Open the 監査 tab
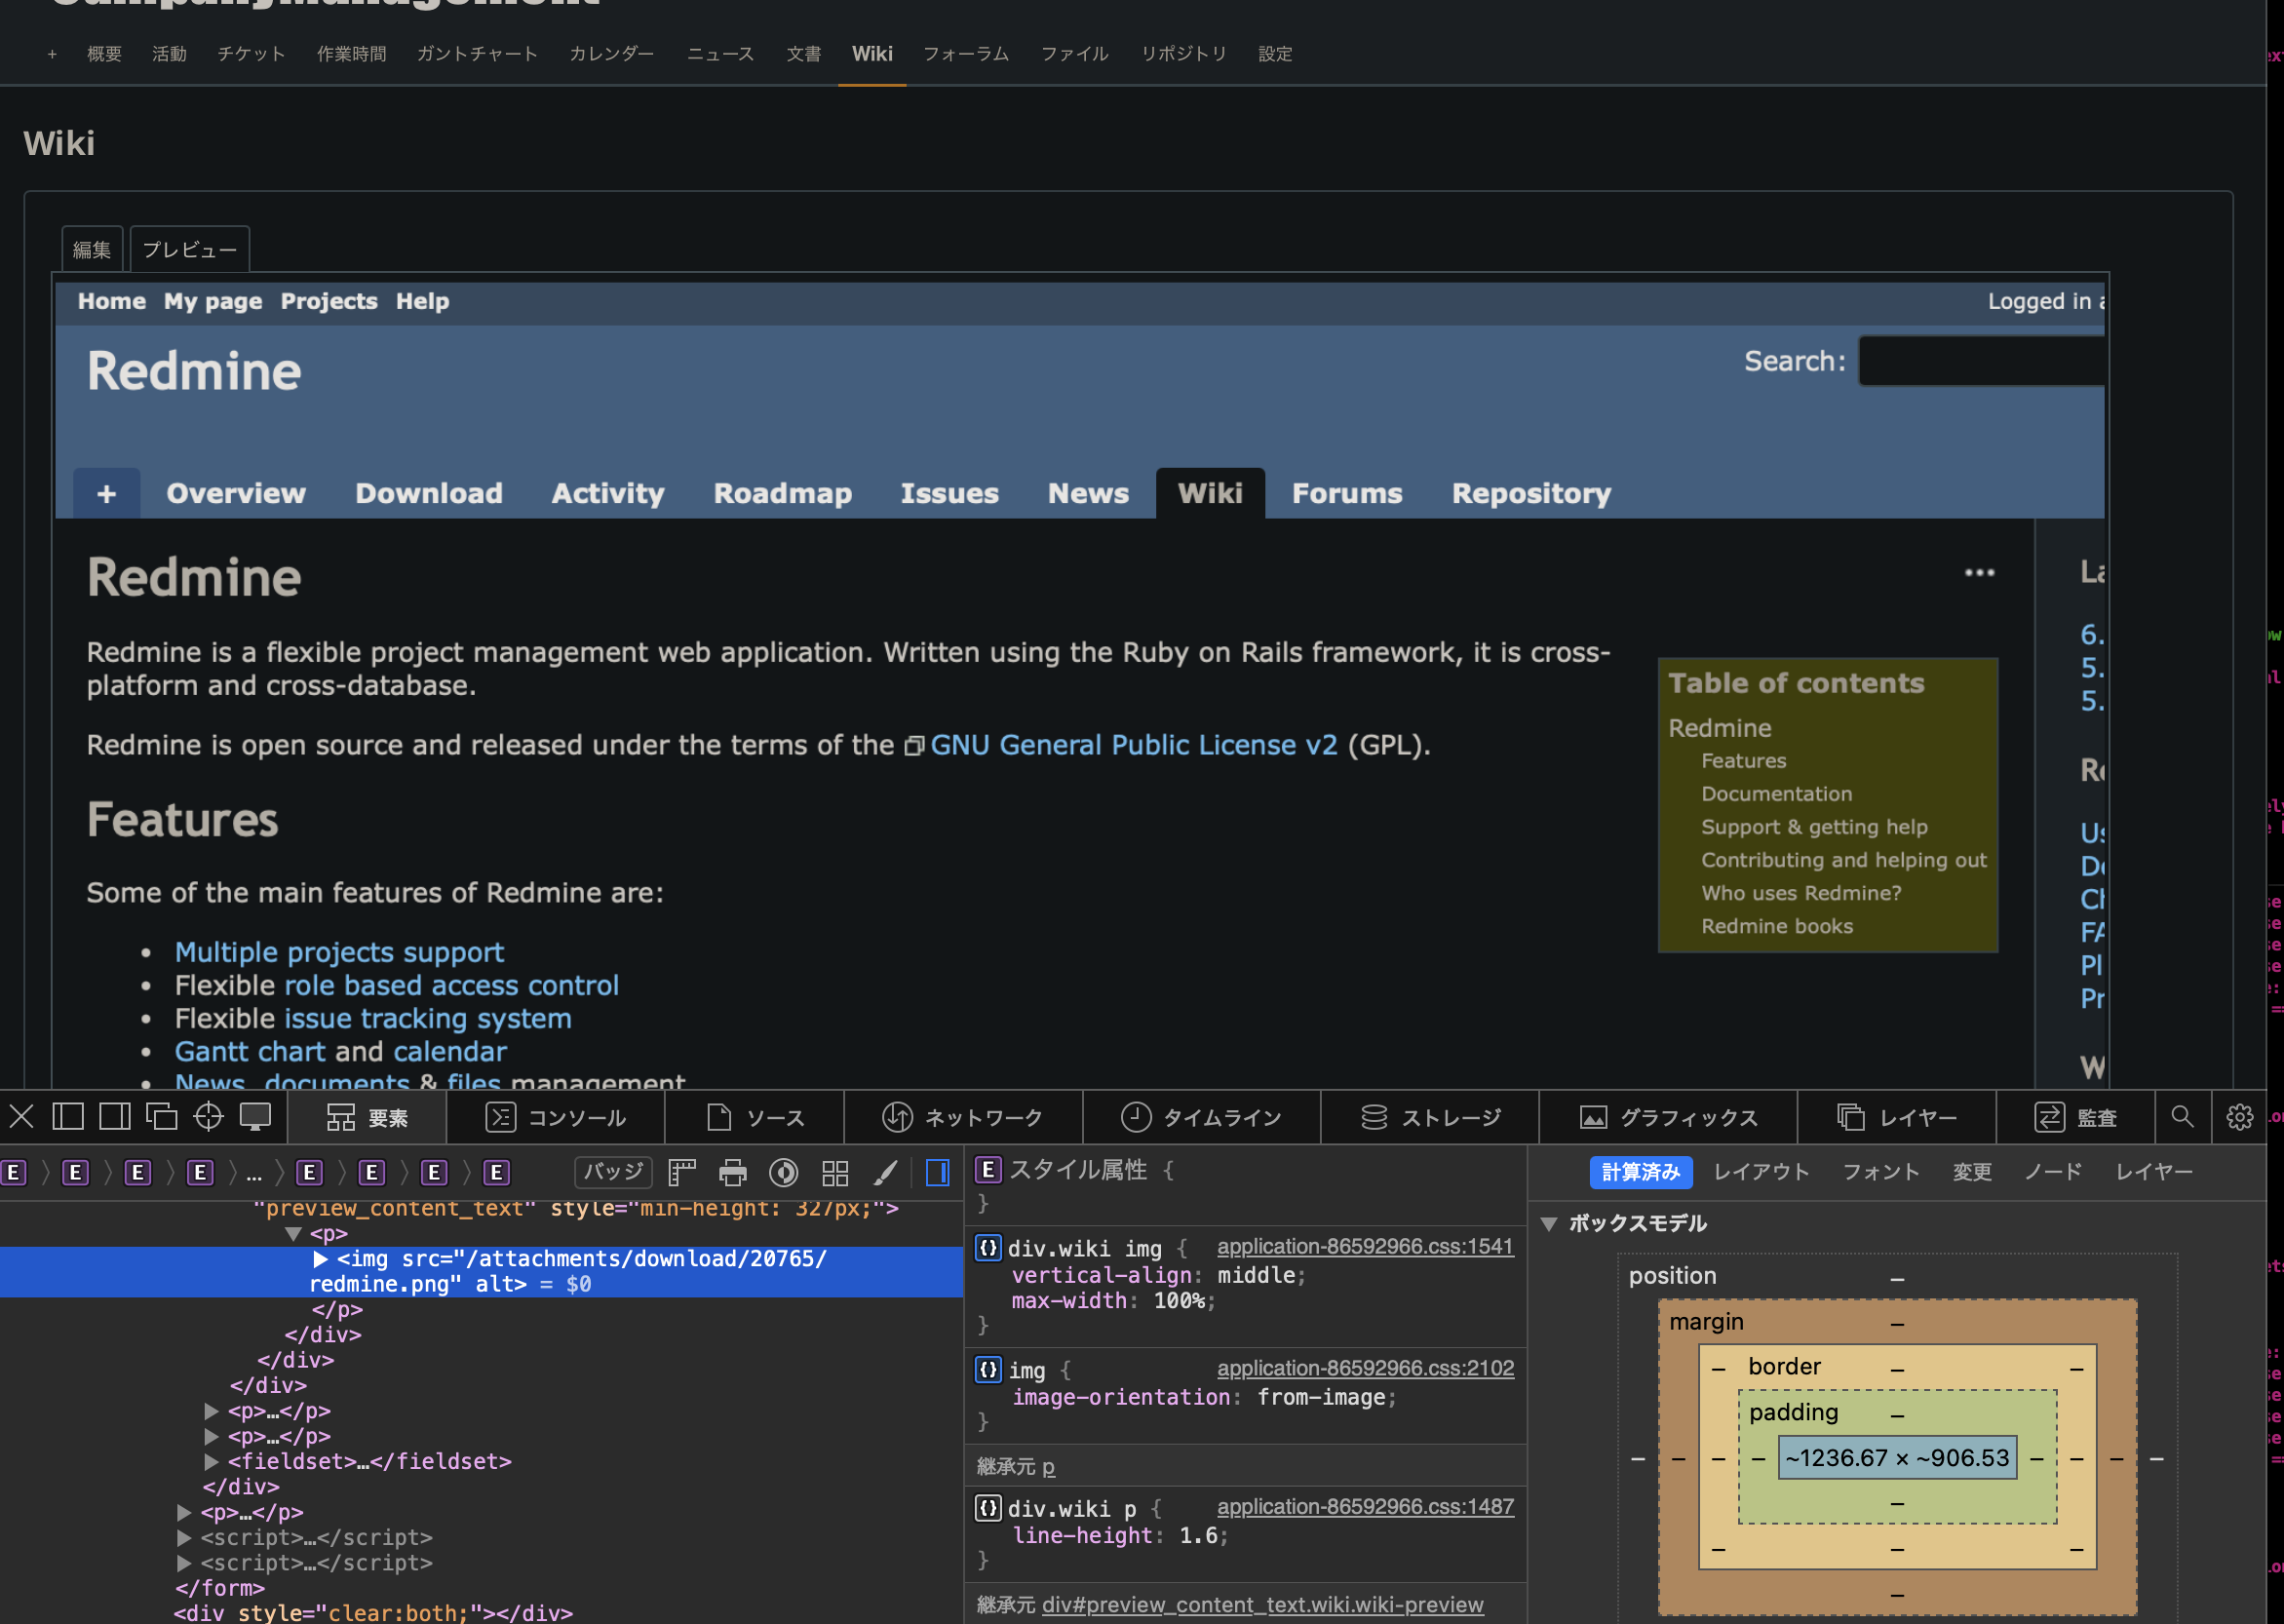 [2076, 1117]
